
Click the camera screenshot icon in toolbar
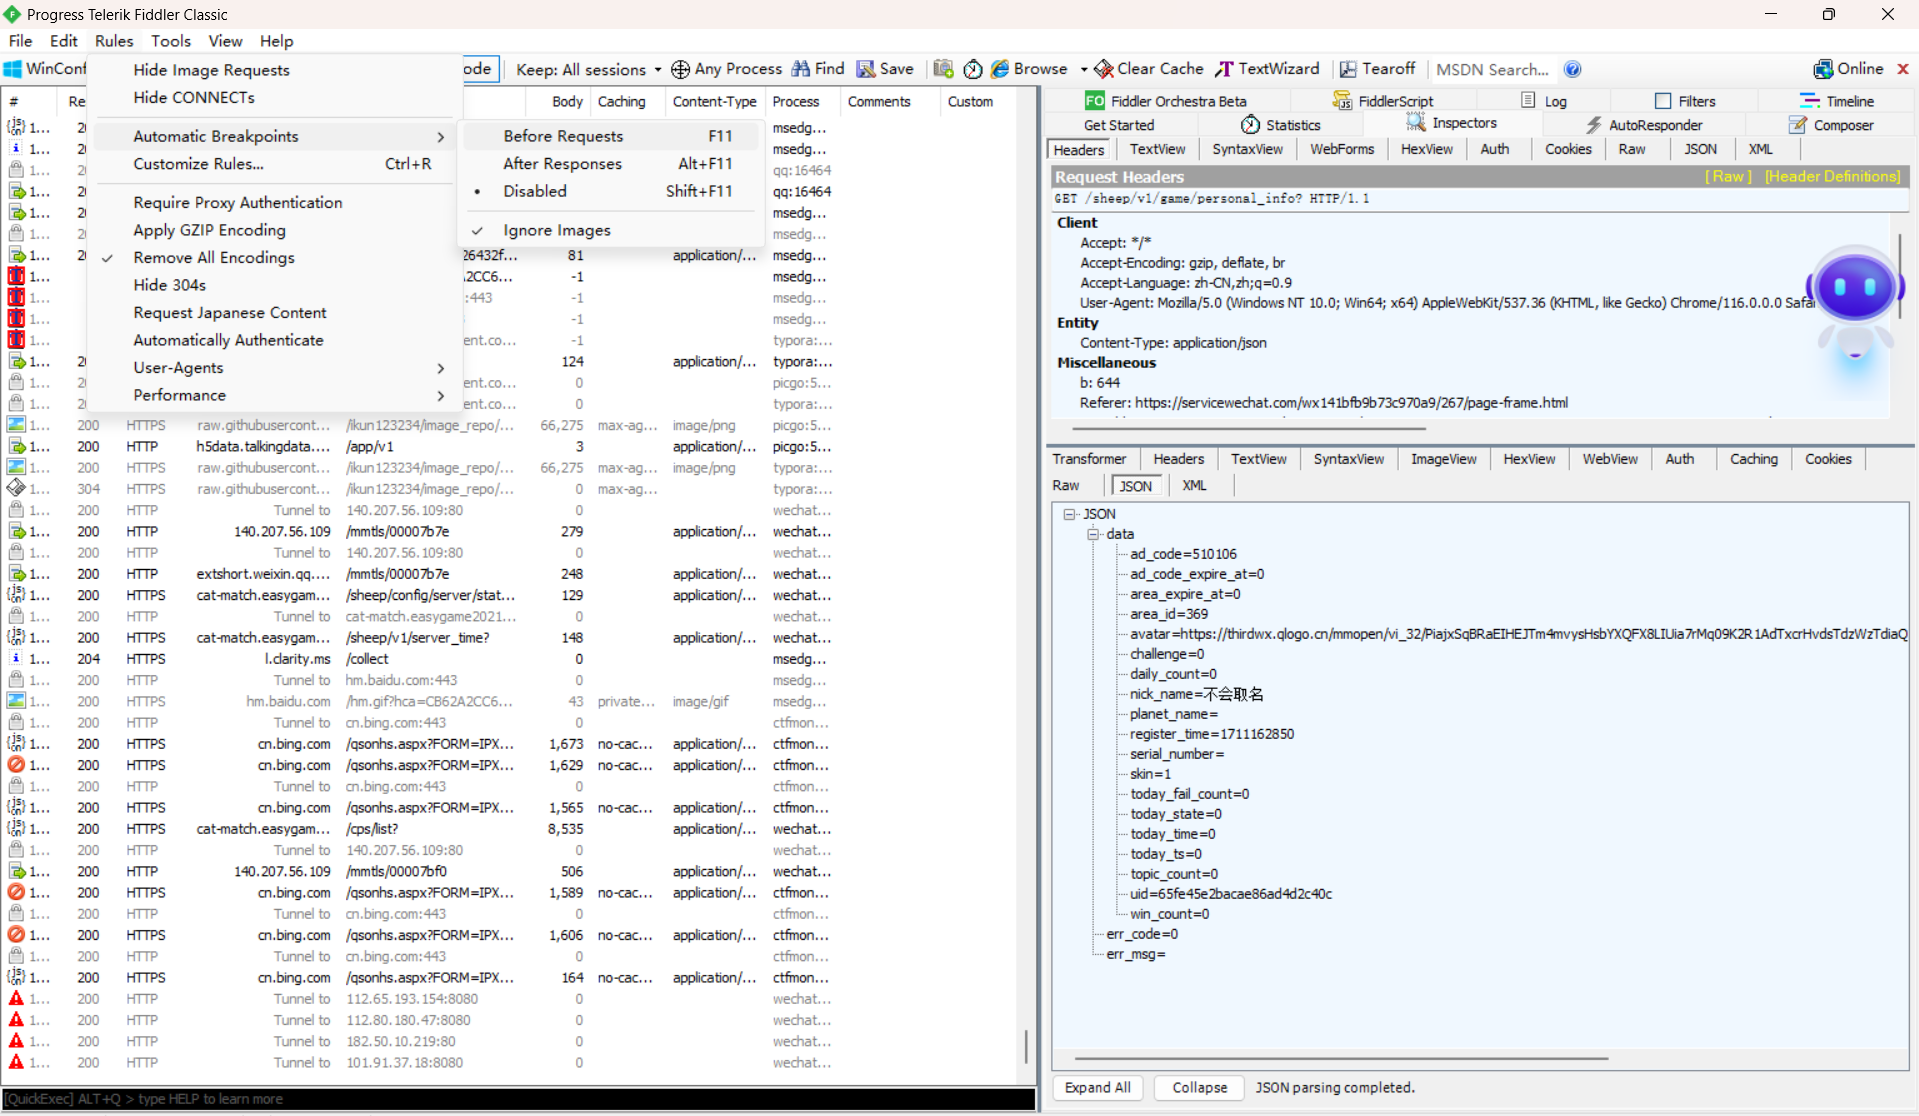943,69
